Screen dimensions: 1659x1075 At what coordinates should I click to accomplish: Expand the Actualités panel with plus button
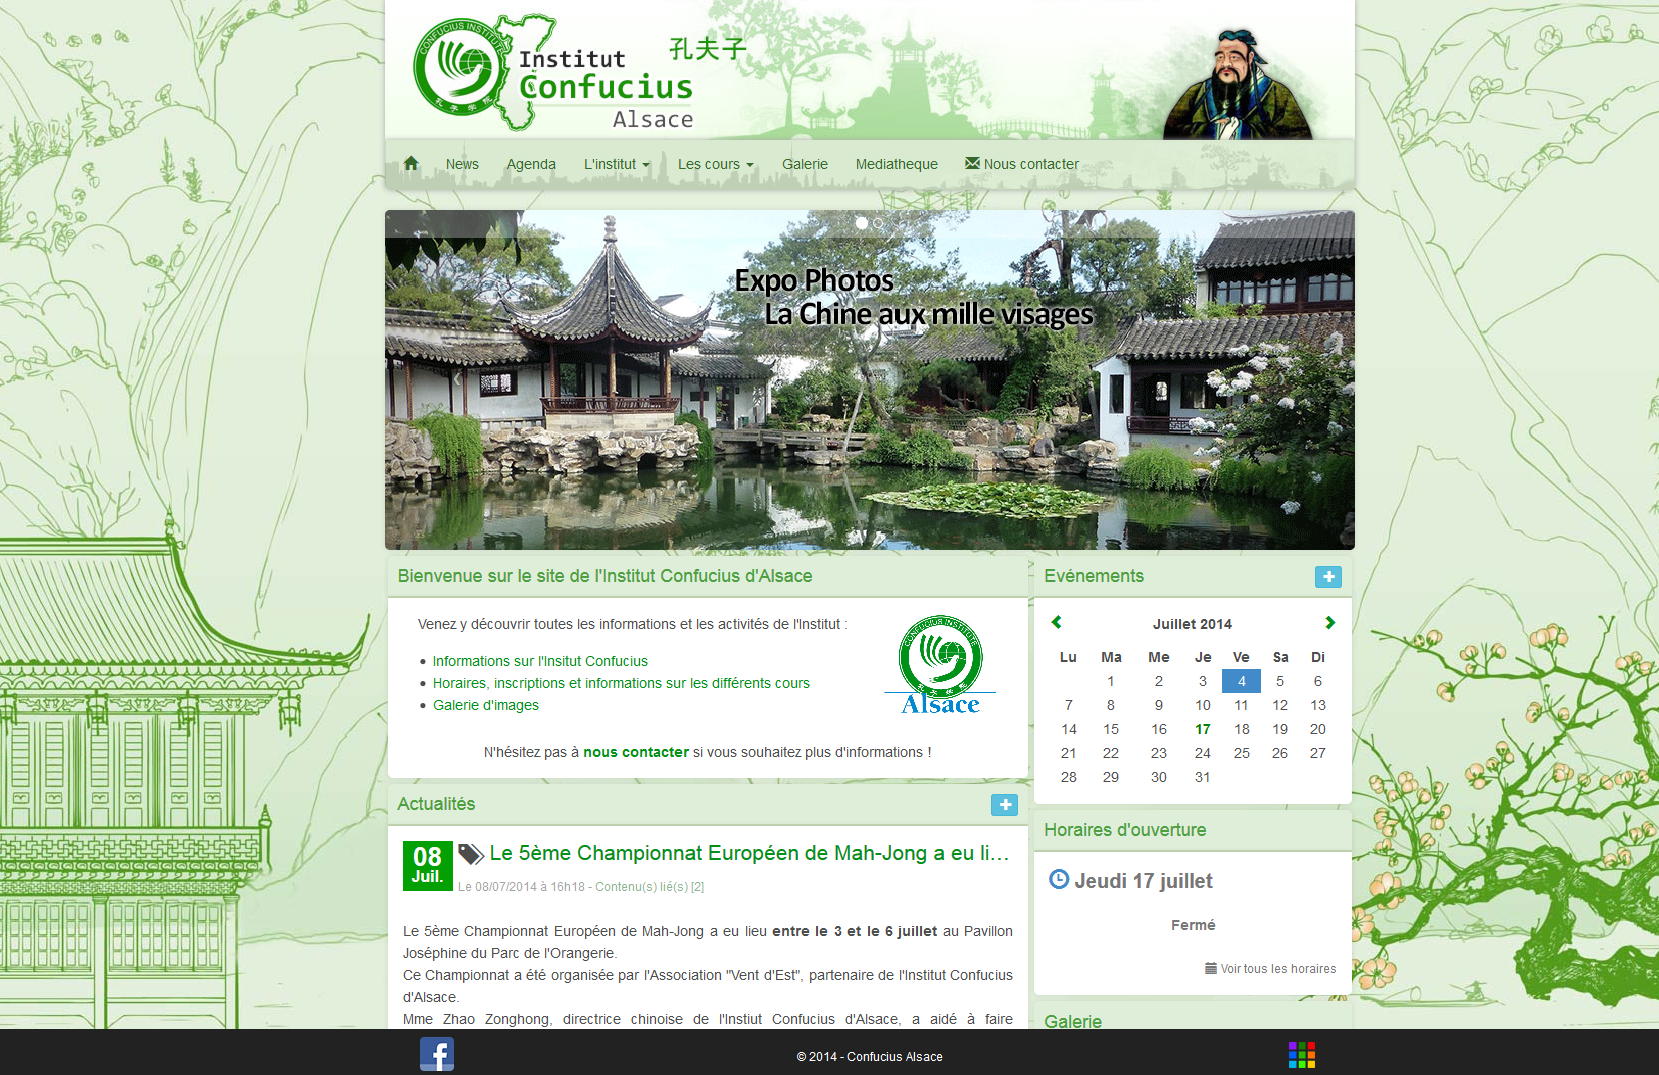1004,805
